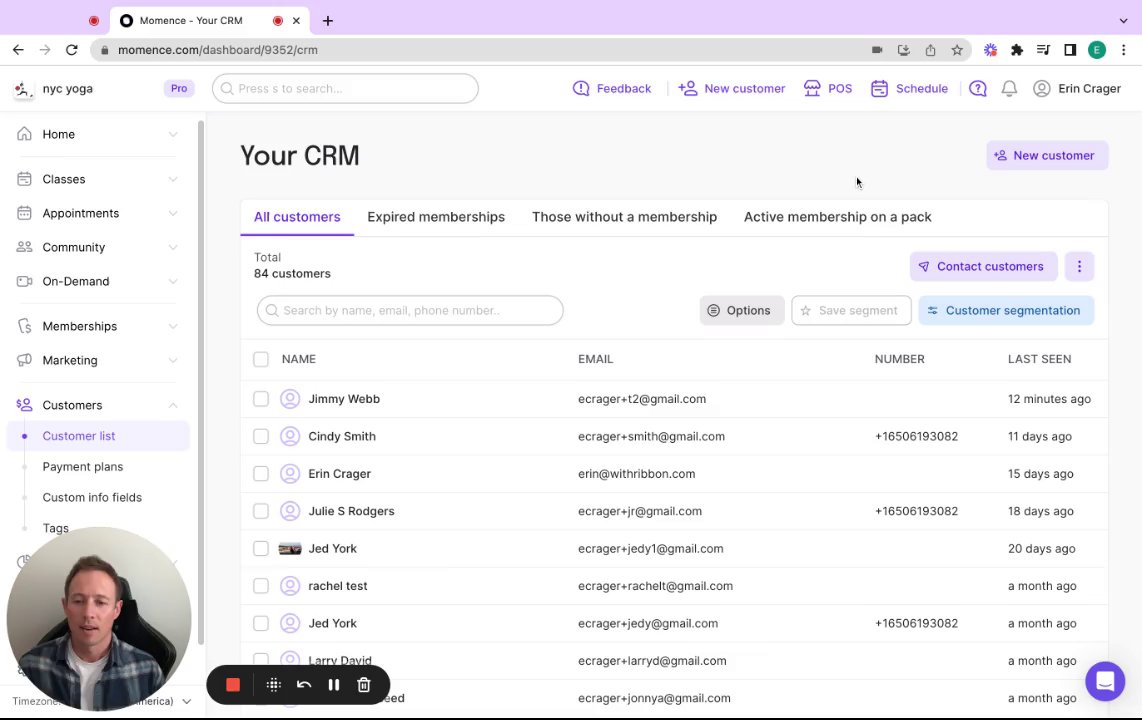The height and width of the screenshot is (720, 1142).
Task: Pause the recording
Action: [334, 684]
